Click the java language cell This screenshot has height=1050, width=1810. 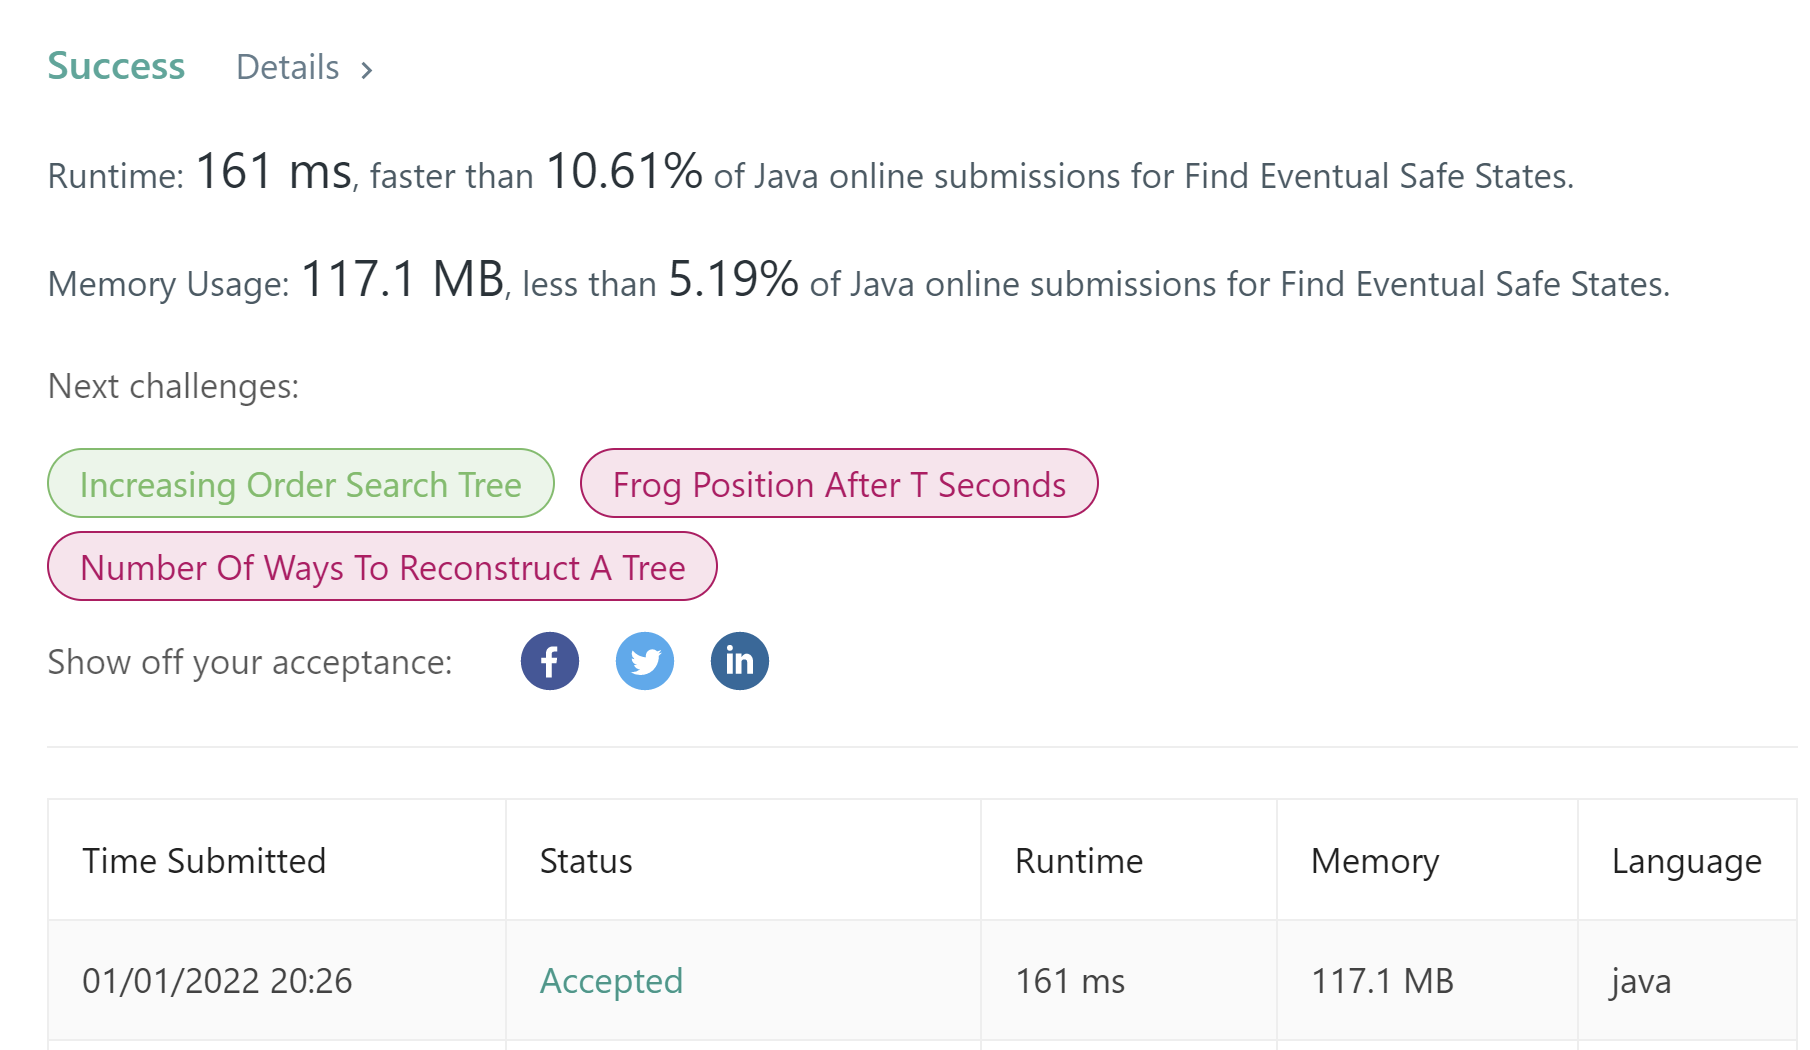click(1641, 981)
